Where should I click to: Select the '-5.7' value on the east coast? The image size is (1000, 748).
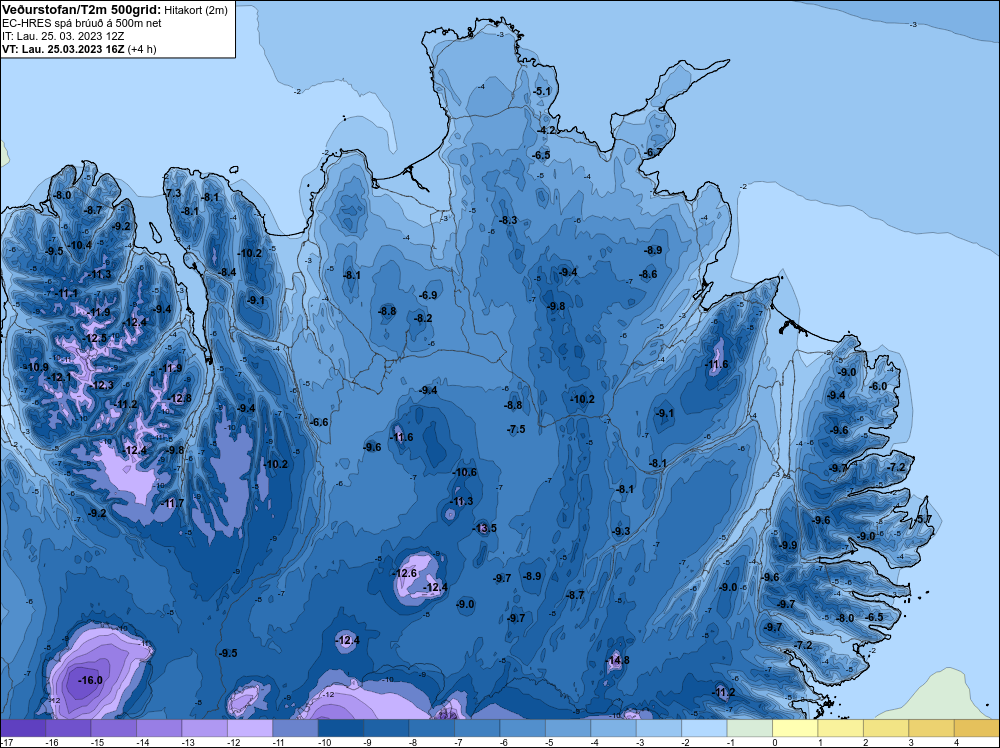[x=923, y=519]
